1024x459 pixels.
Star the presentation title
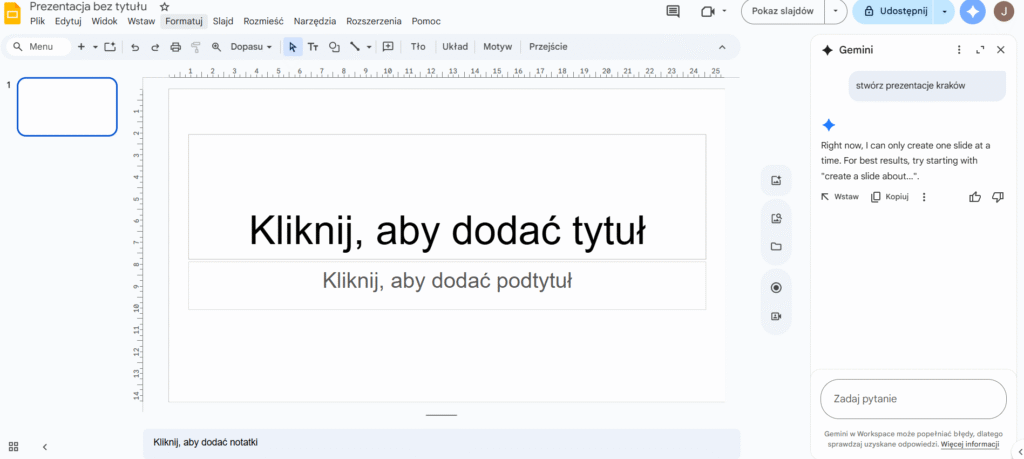(x=165, y=6)
